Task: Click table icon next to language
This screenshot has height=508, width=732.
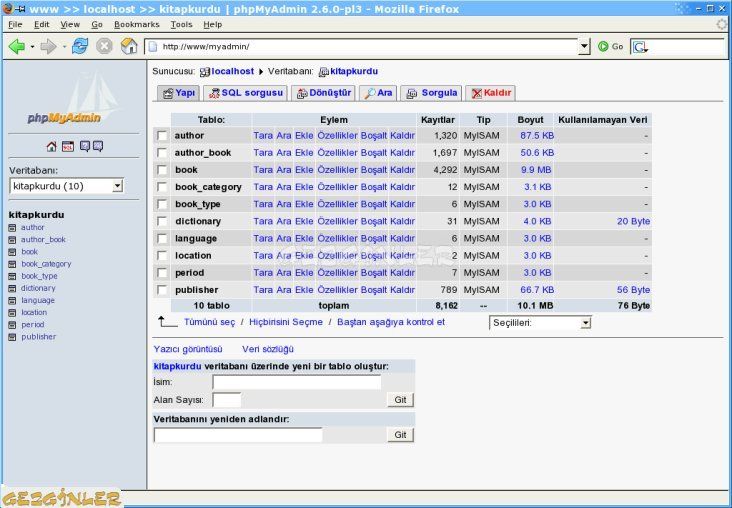Action: [x=13, y=301]
